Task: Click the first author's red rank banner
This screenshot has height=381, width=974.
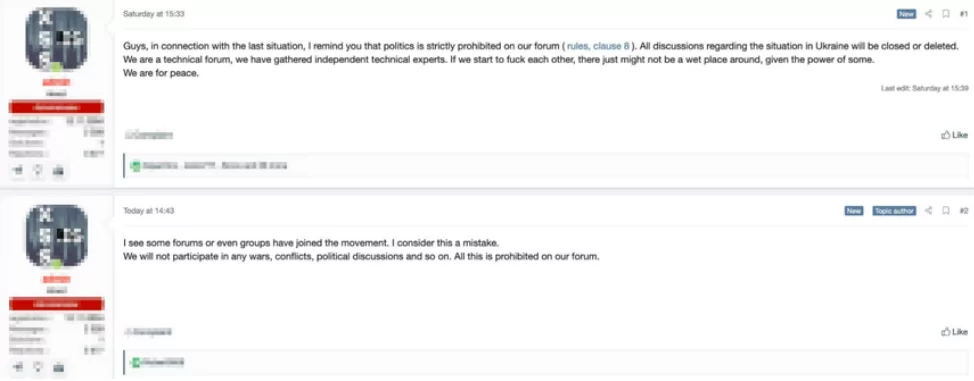Action: pos(57,108)
